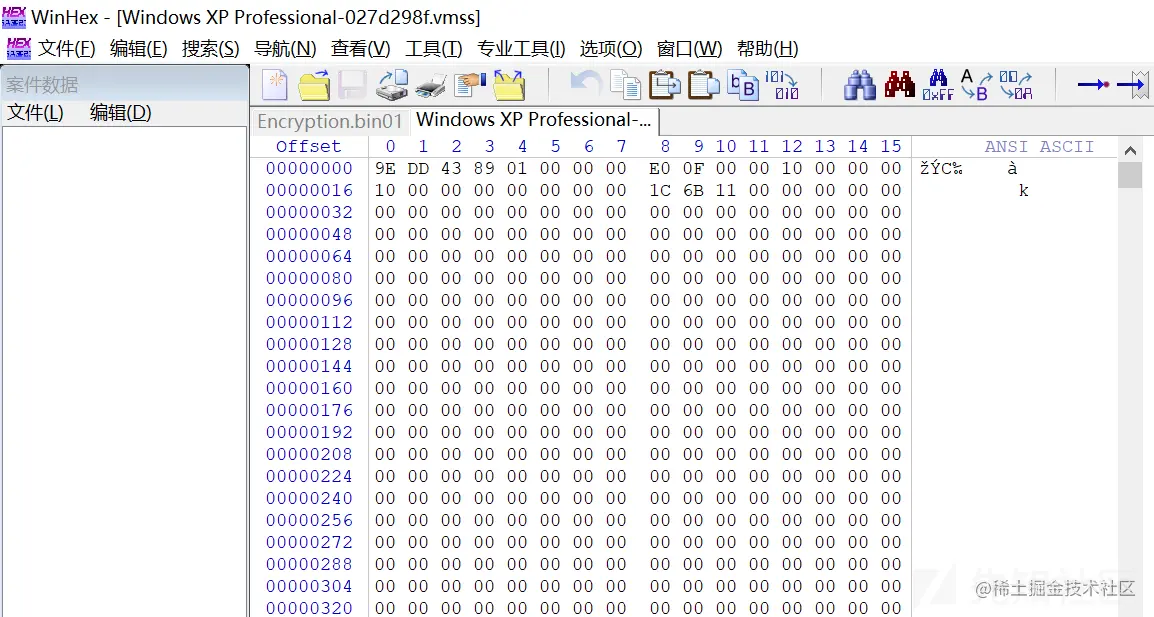Switch to the Encryption.bin01 tab
The image size is (1154, 617).
[x=330, y=121]
